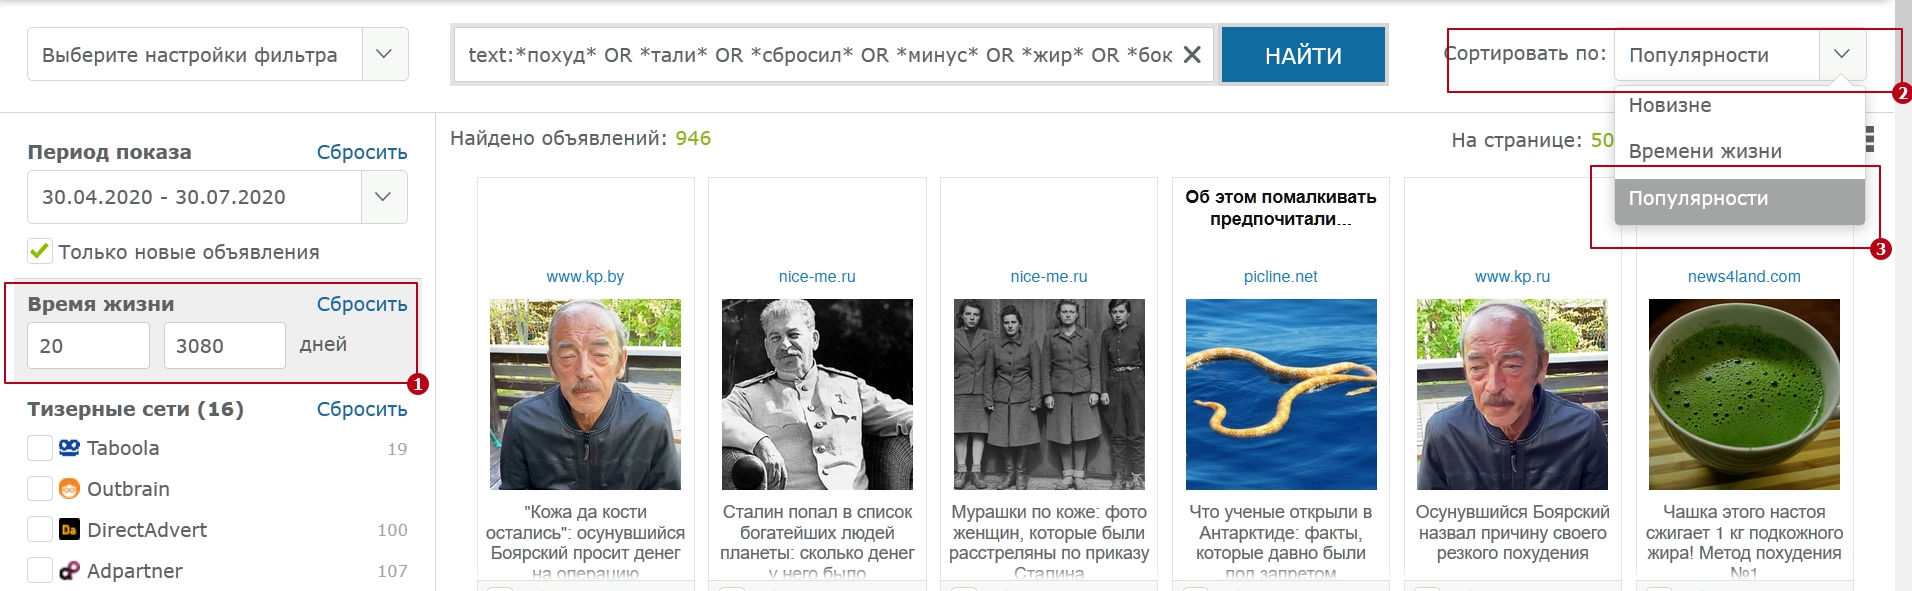Clear the search query with the X icon
The width and height of the screenshot is (1912, 591).
pos(1192,55)
